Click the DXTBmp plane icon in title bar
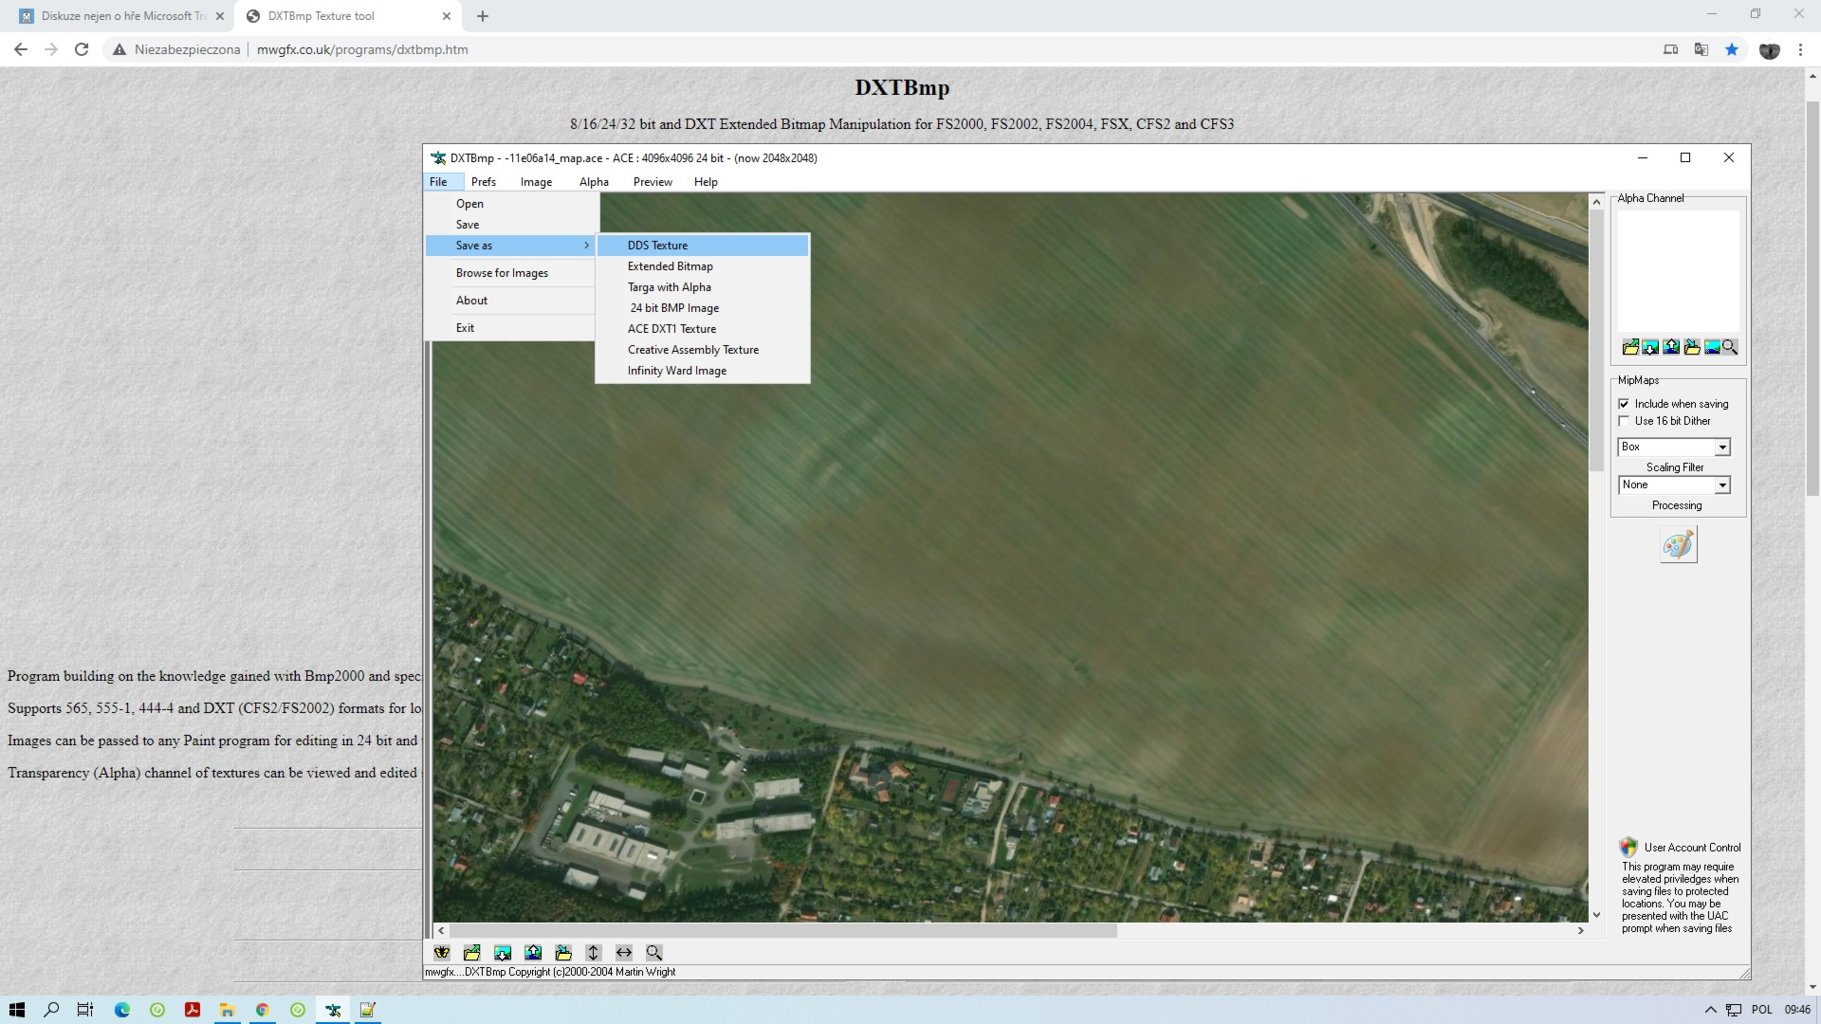Image resolution: width=1821 pixels, height=1024 pixels. (438, 158)
